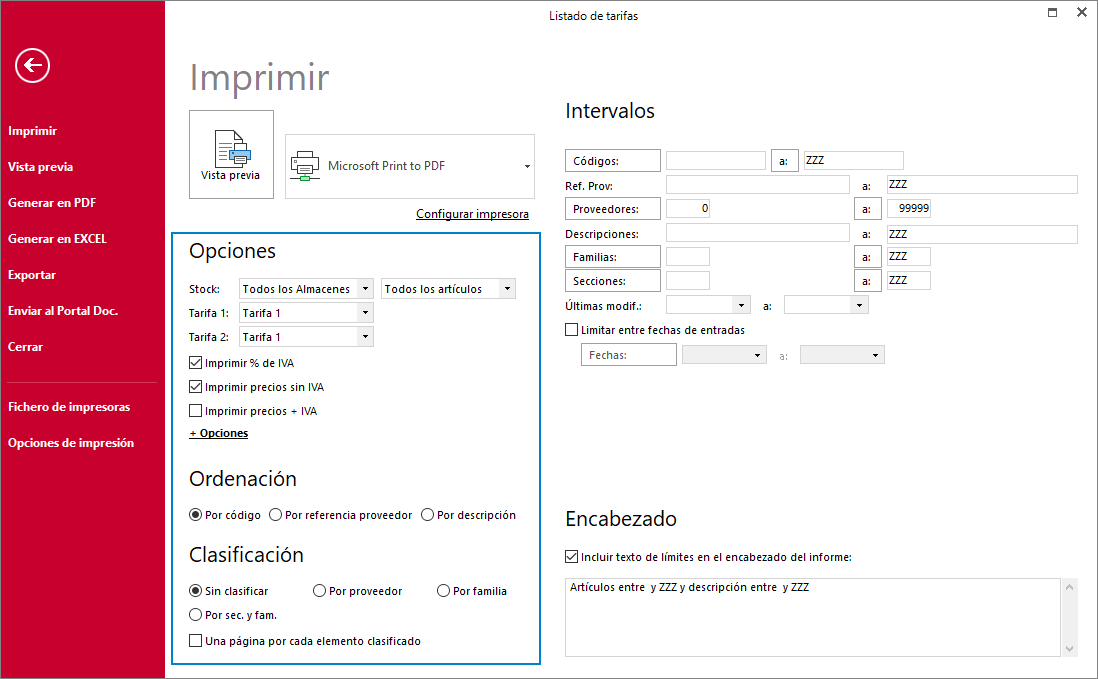Enable Imprimir precios + IVA
The width and height of the screenshot is (1098, 679).
pos(195,411)
